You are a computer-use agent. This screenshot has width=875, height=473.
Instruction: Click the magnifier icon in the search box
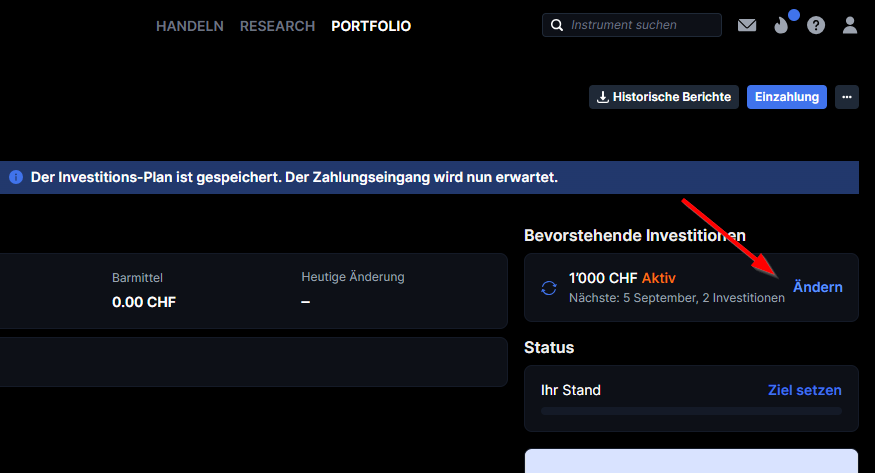[555, 25]
